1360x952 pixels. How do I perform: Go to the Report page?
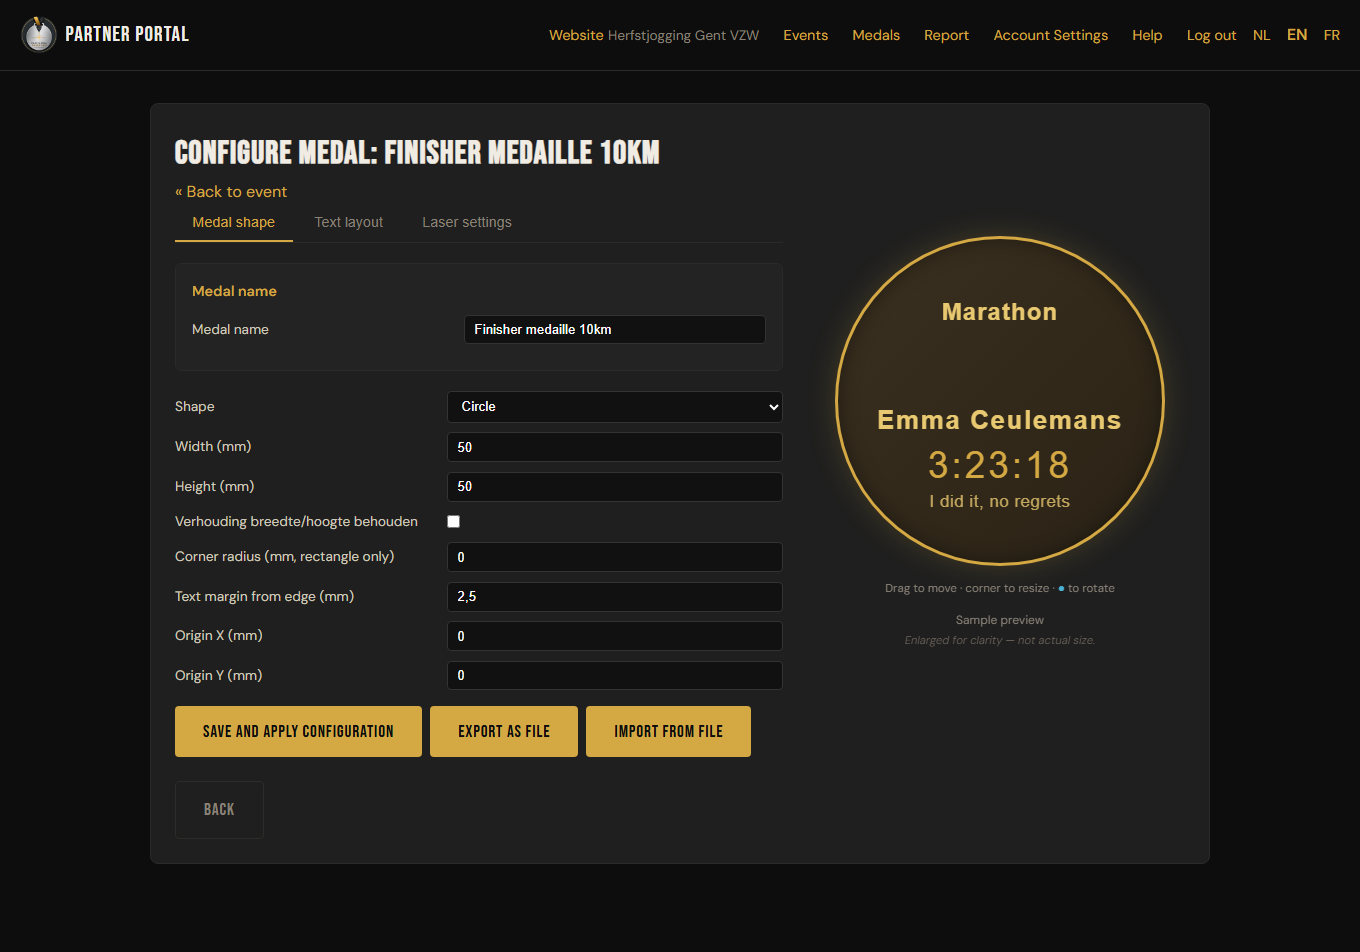(x=946, y=35)
